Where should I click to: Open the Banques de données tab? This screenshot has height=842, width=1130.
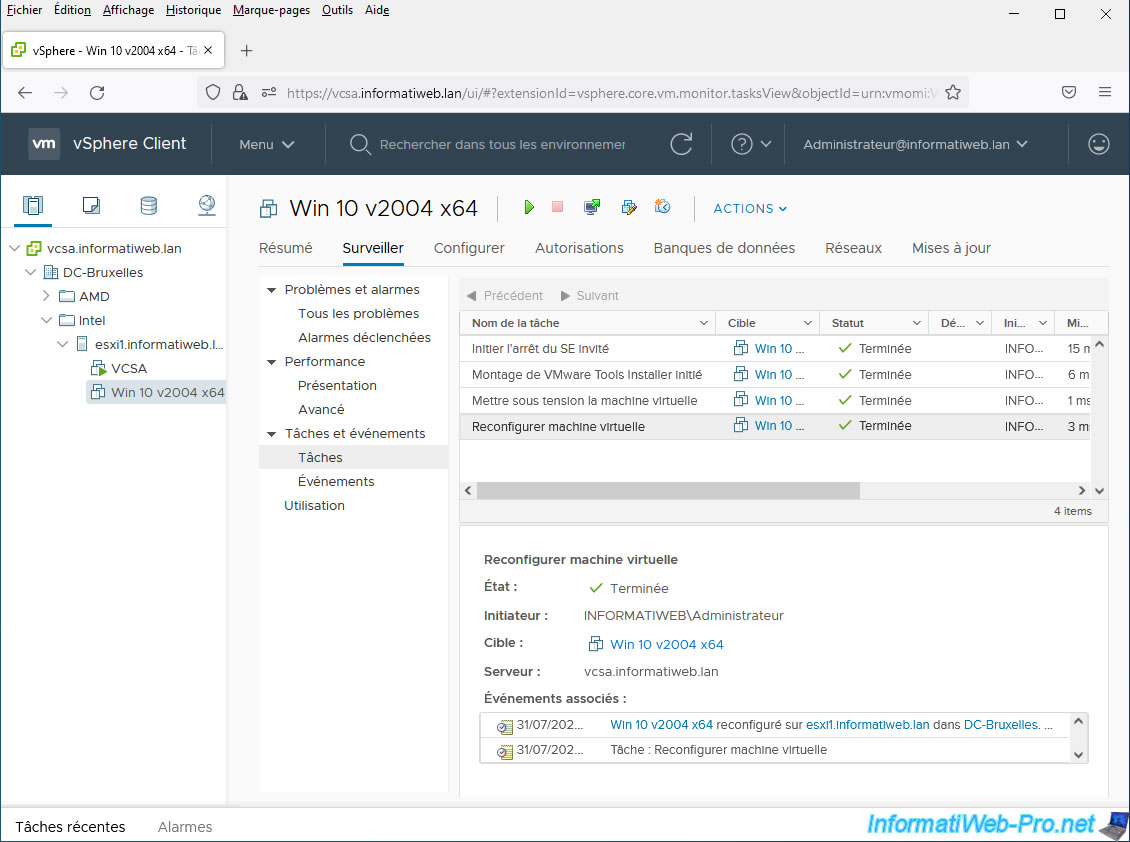tap(724, 248)
